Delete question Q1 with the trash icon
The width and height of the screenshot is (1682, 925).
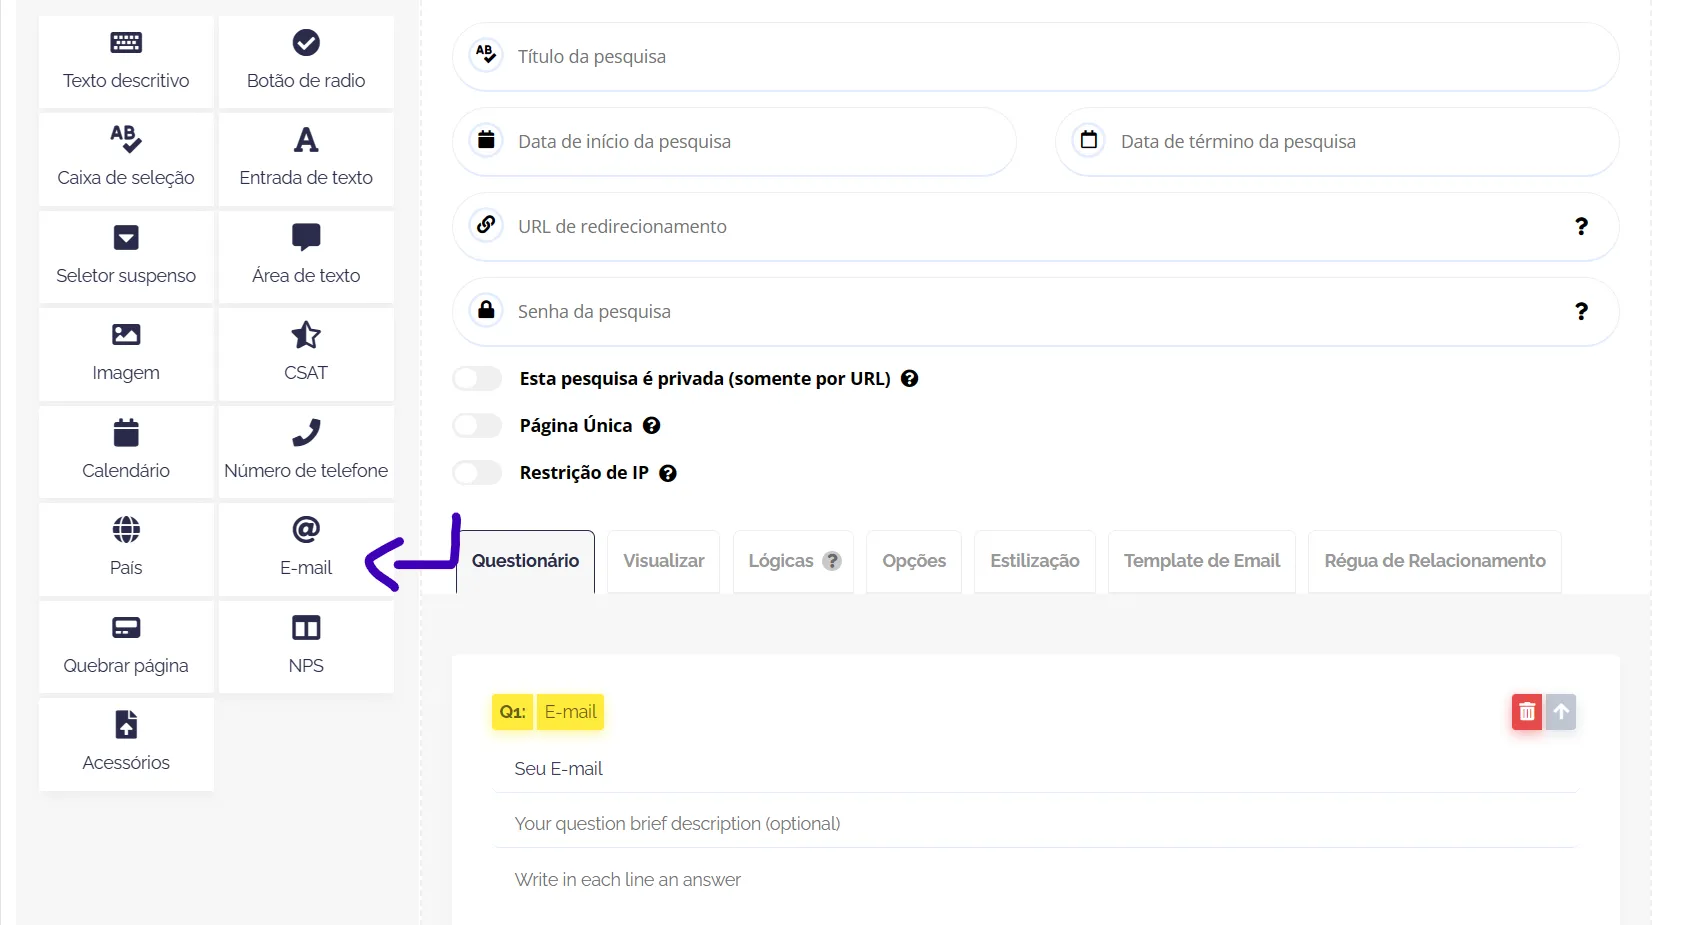point(1527,712)
